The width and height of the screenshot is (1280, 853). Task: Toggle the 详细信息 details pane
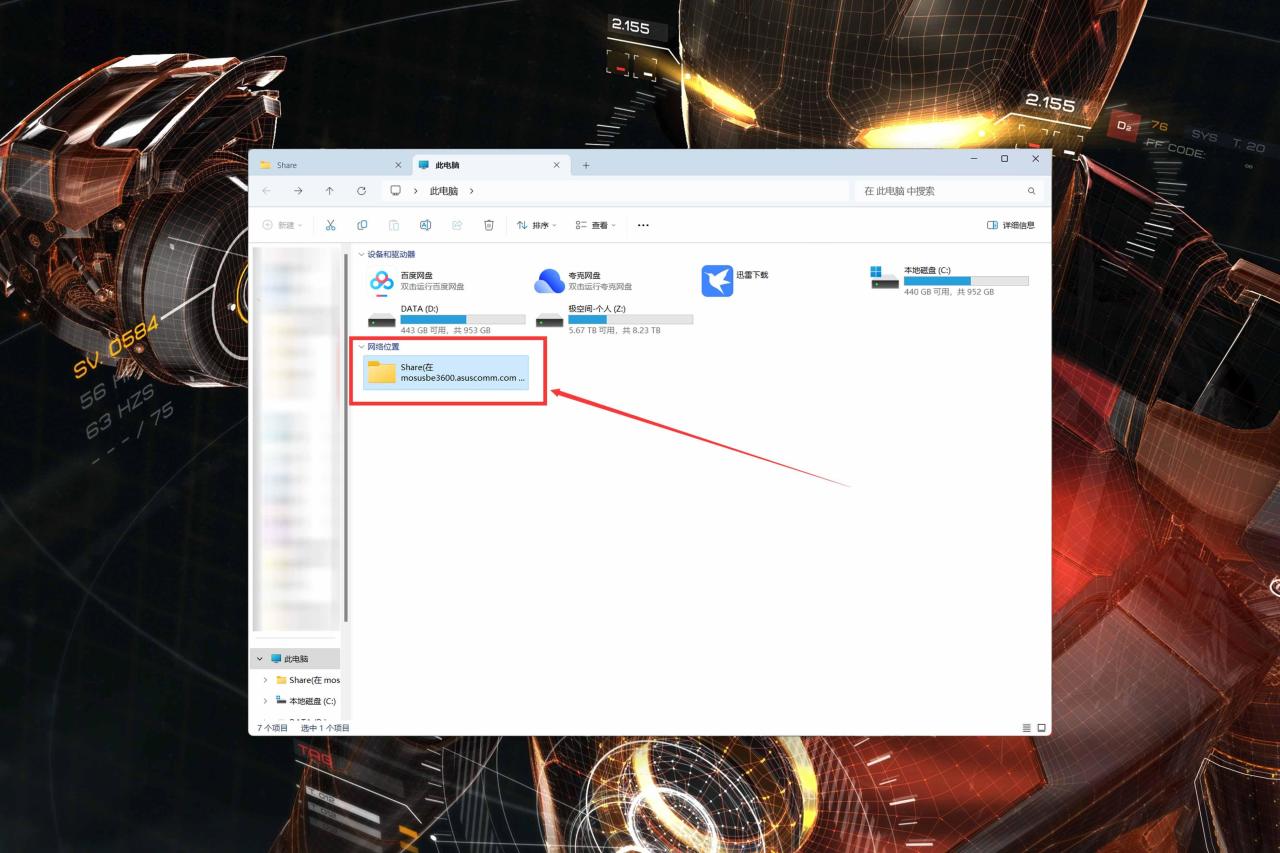pyautogui.click(x=1011, y=225)
